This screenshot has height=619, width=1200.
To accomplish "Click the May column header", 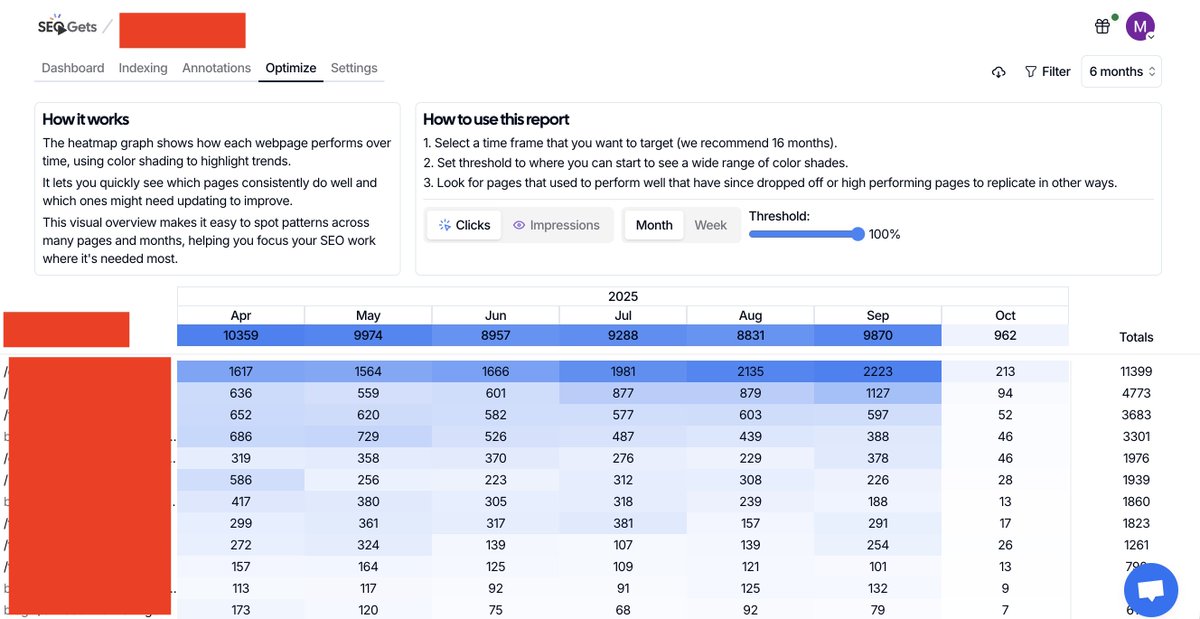I will coord(368,315).
